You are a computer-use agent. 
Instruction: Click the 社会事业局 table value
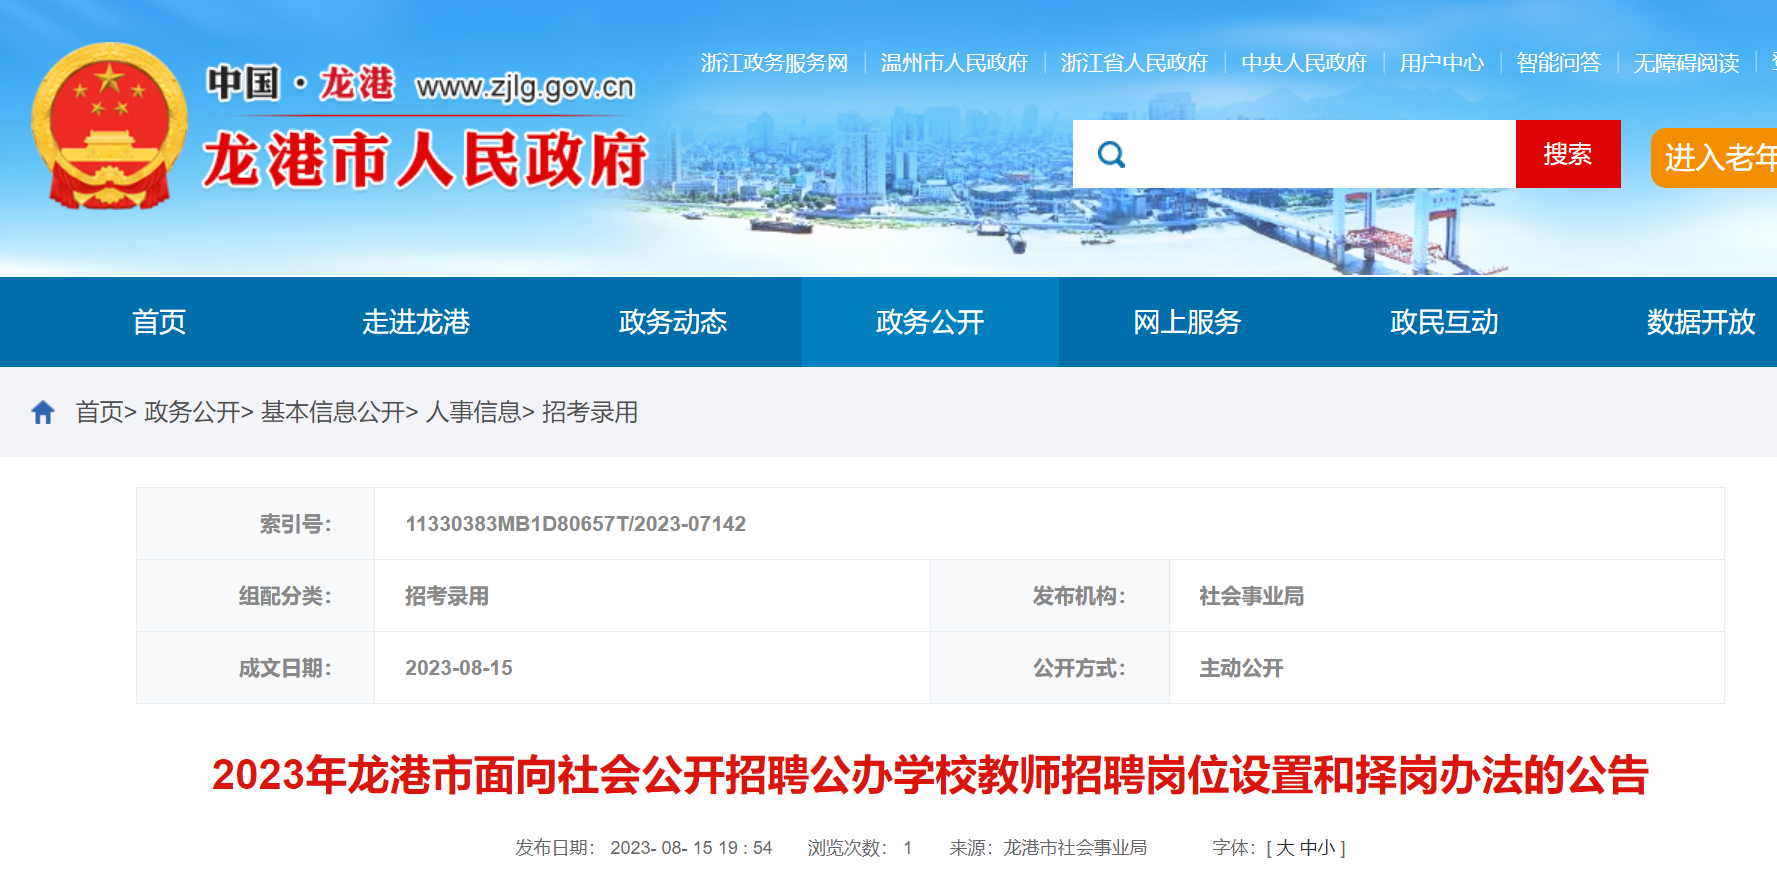coord(1252,596)
